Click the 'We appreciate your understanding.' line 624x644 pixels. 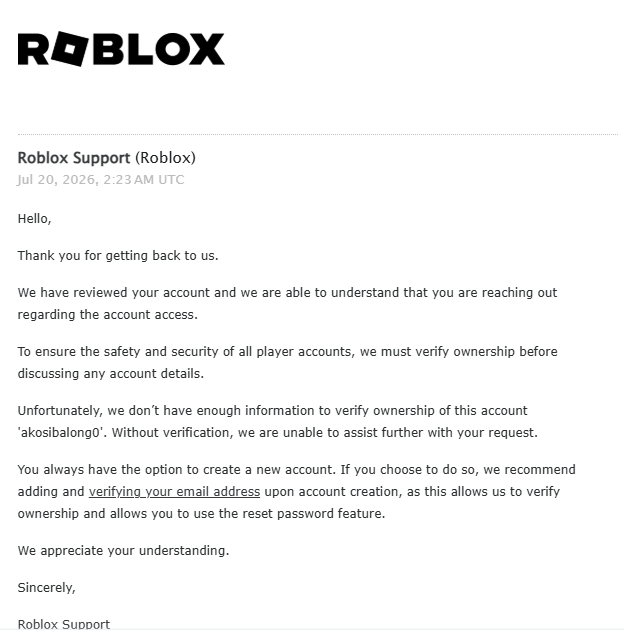coord(123,551)
